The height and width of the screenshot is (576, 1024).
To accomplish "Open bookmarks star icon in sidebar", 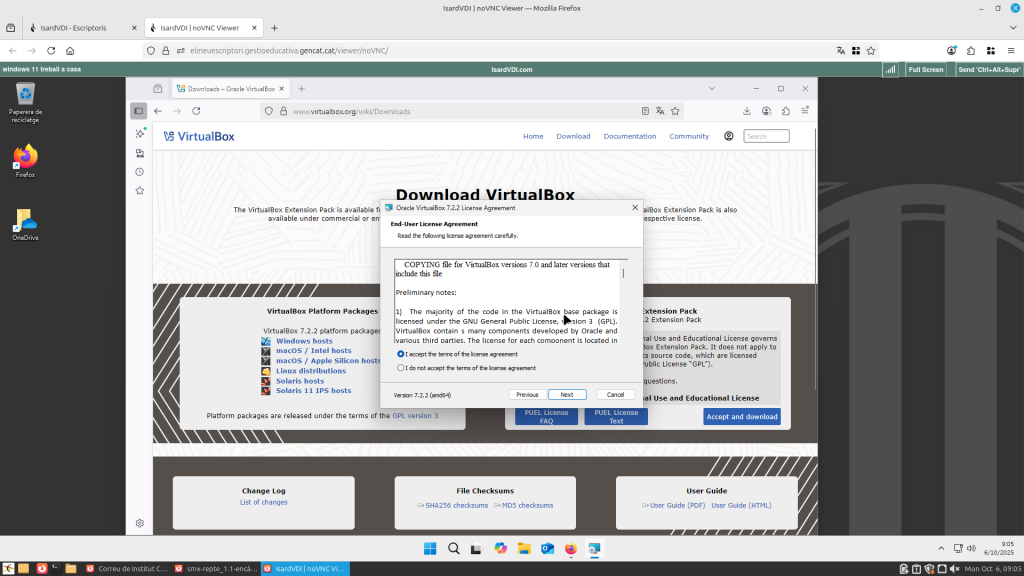I will coord(140,191).
